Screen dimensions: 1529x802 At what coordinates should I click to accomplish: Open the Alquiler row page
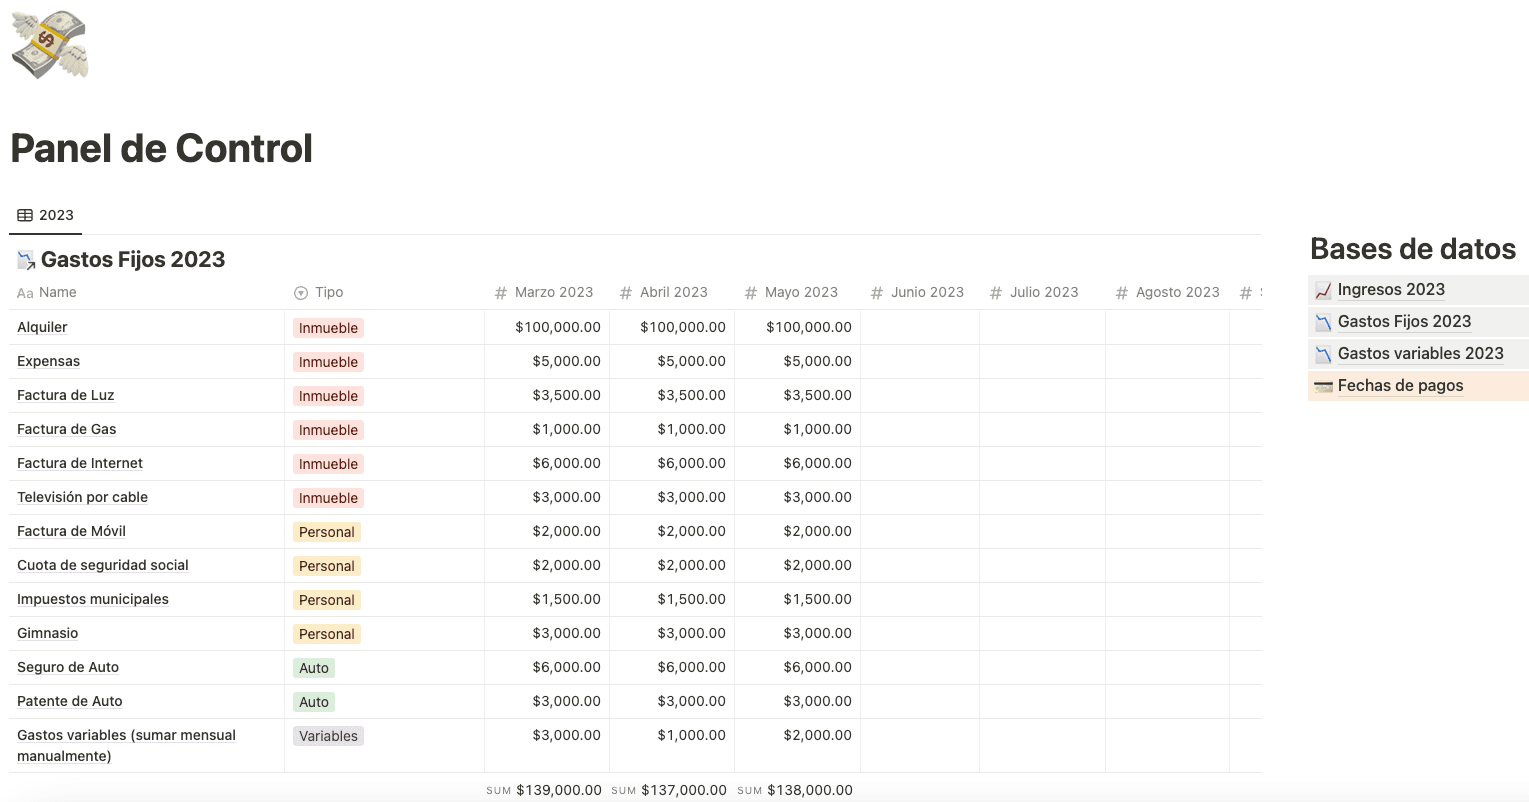tap(43, 327)
